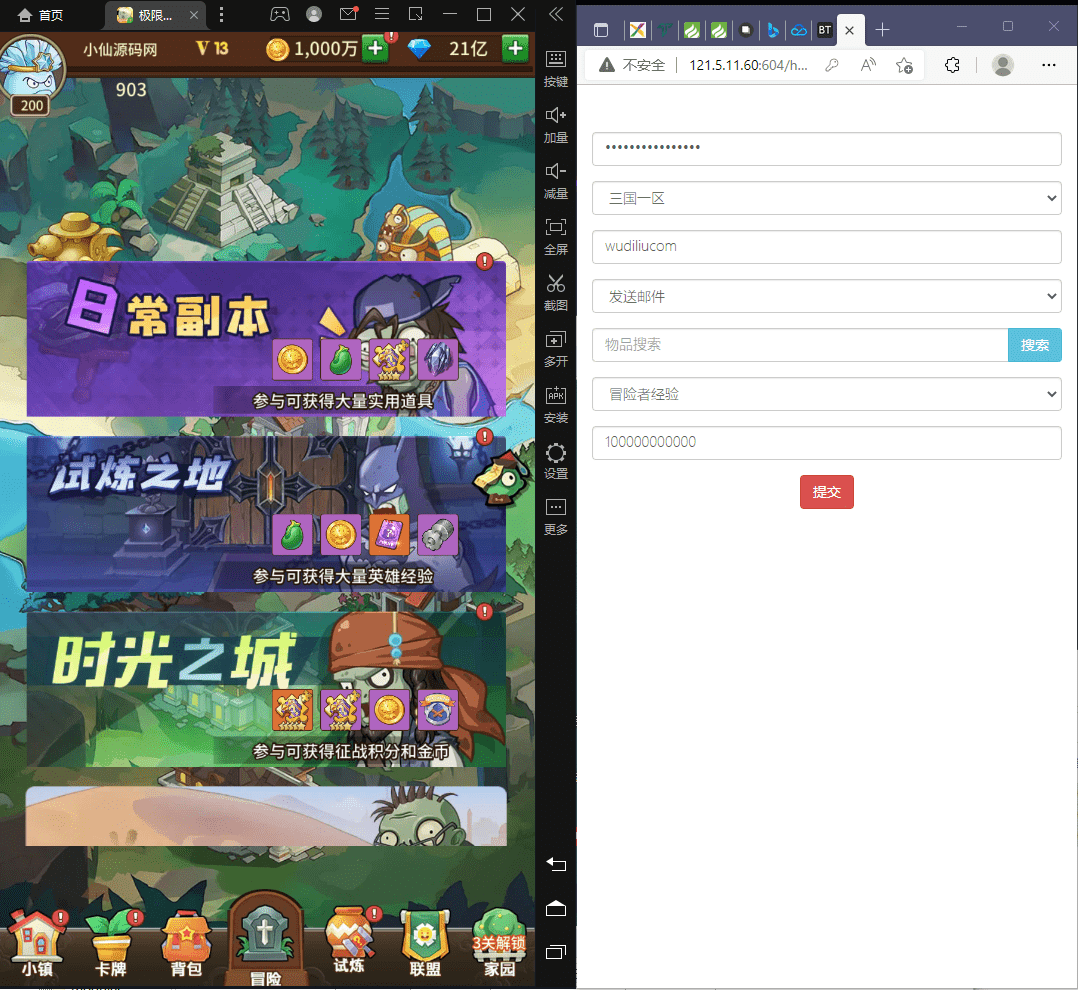Close the active browser tab
The image size is (1078, 990).
pos(850,30)
